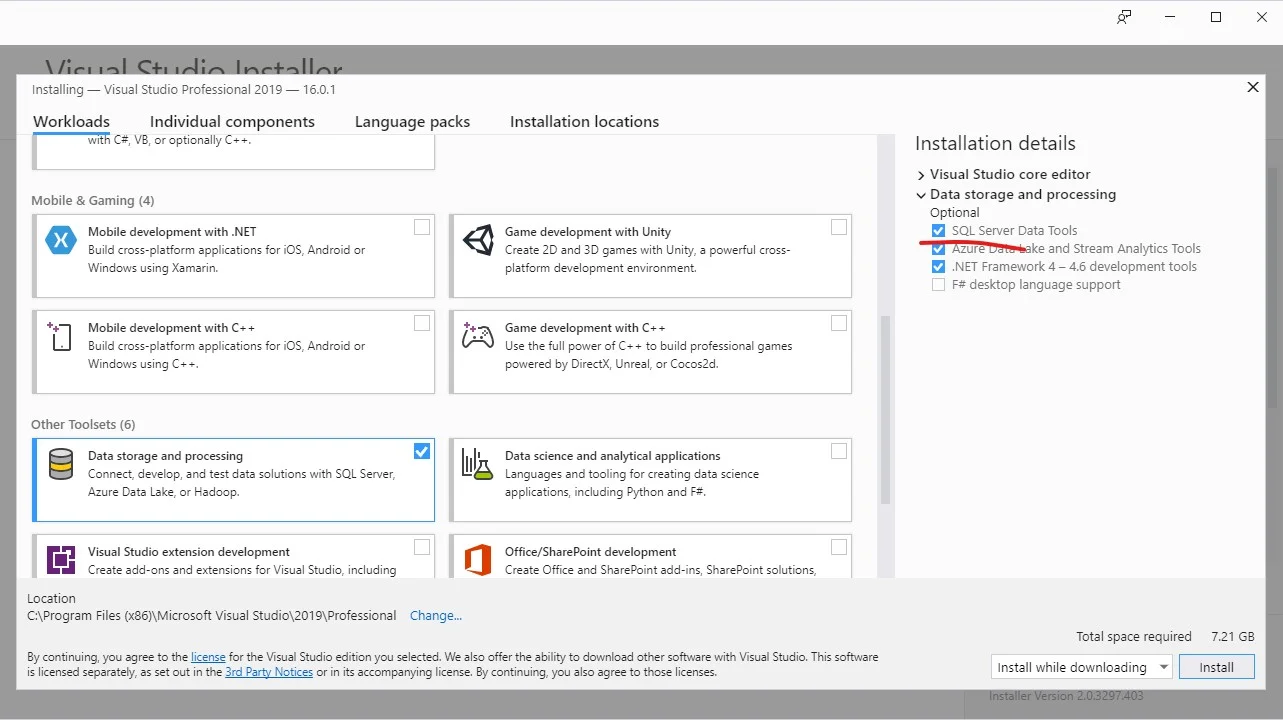Click the Mobile & Gaming (4) heading
1283x720 pixels.
(92, 201)
